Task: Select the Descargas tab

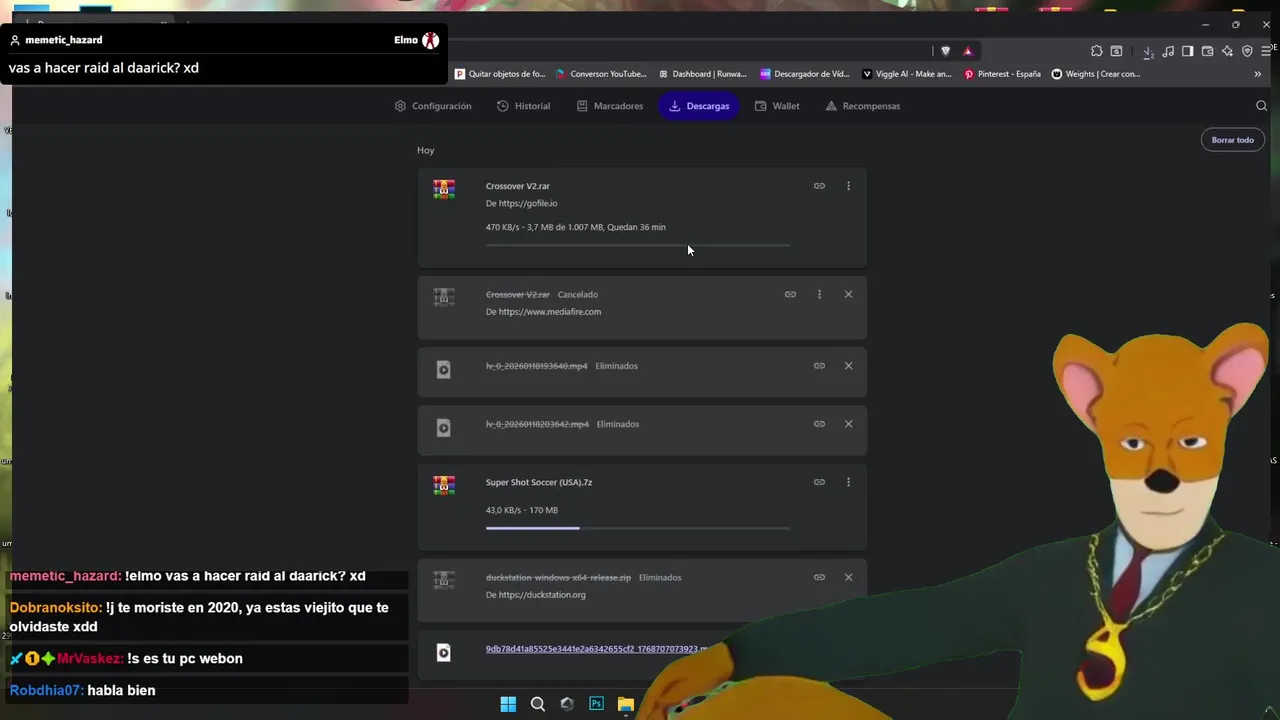Action: pos(698,106)
